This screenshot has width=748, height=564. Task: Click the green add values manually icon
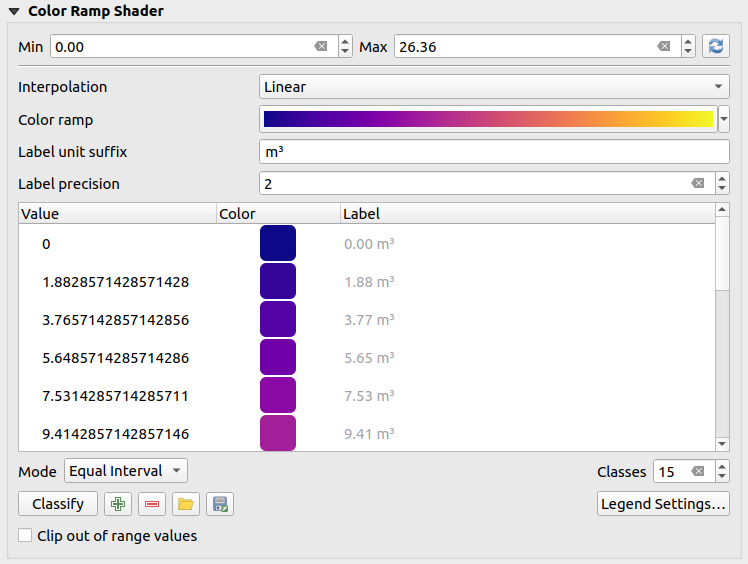119,504
